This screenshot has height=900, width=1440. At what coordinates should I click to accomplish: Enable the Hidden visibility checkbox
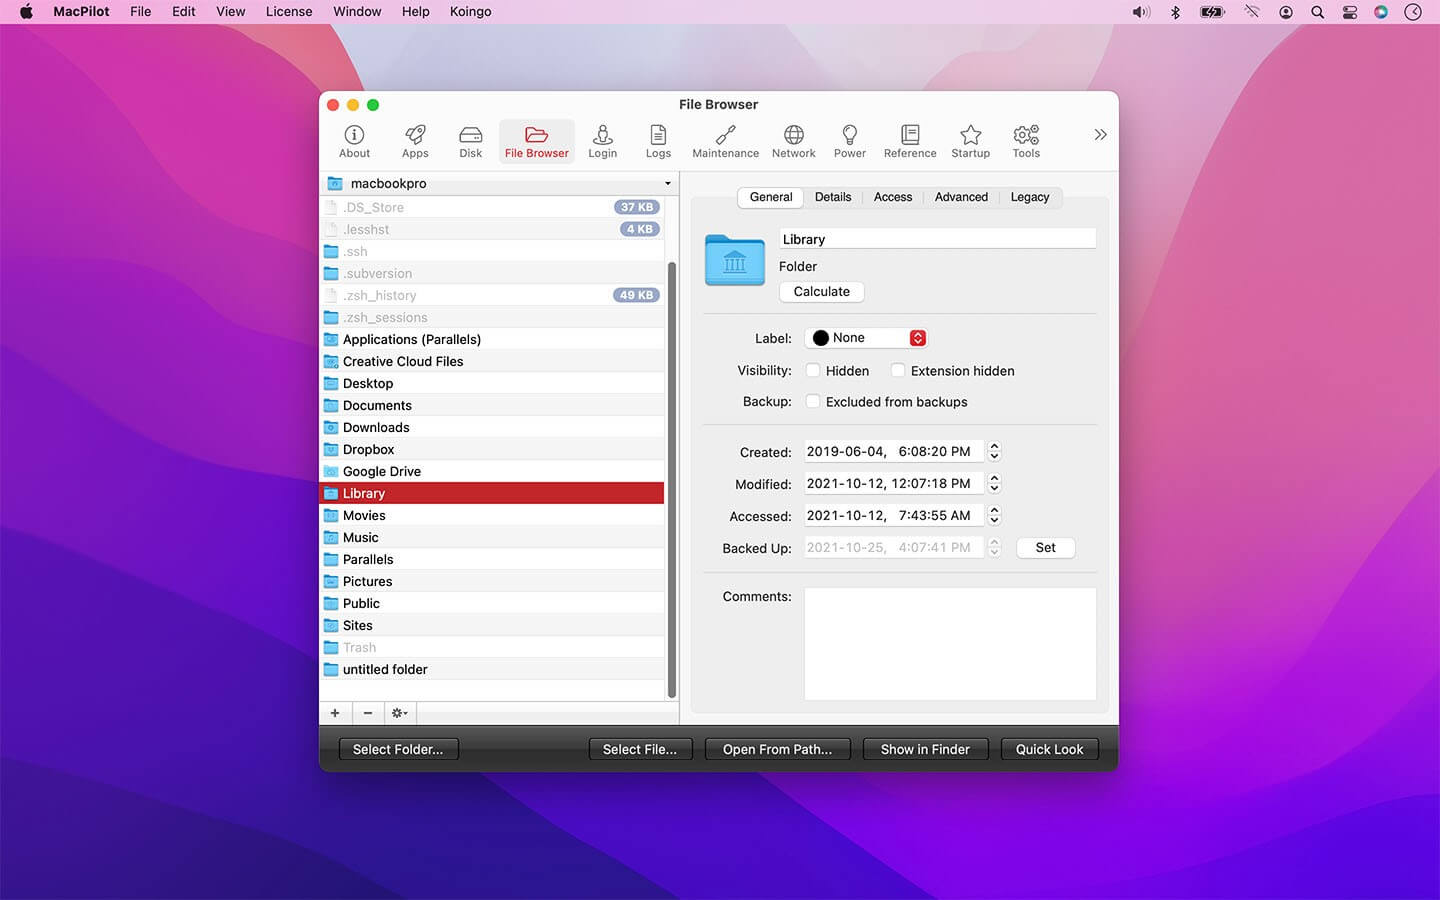coord(813,370)
